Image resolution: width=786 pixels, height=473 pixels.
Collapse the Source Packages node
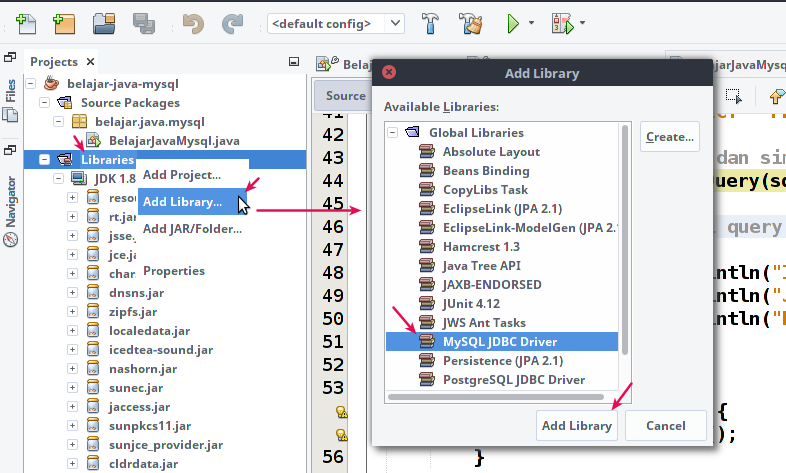pyautogui.click(x=45, y=103)
